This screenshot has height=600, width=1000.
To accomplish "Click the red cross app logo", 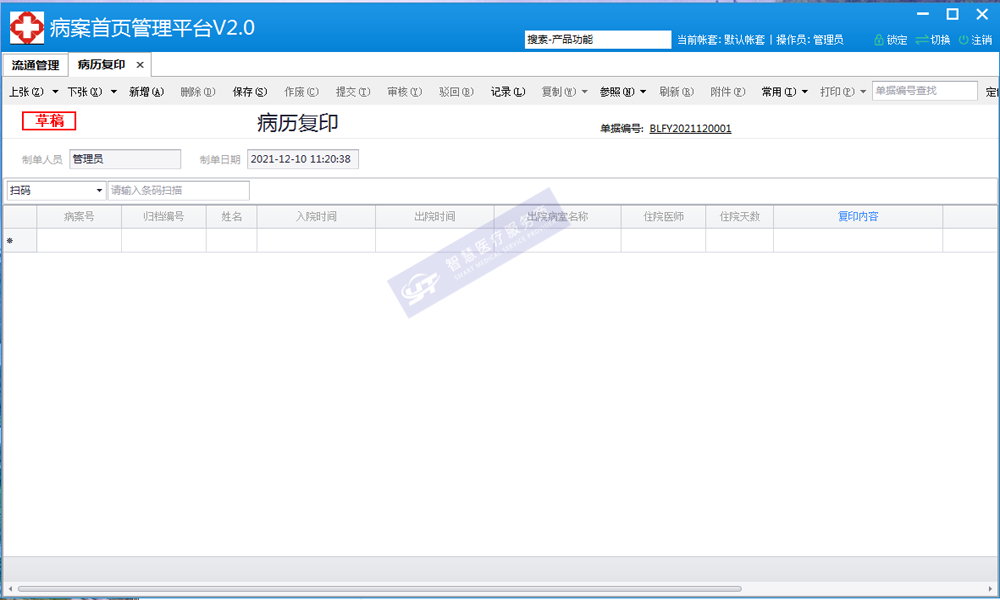I will [26, 28].
